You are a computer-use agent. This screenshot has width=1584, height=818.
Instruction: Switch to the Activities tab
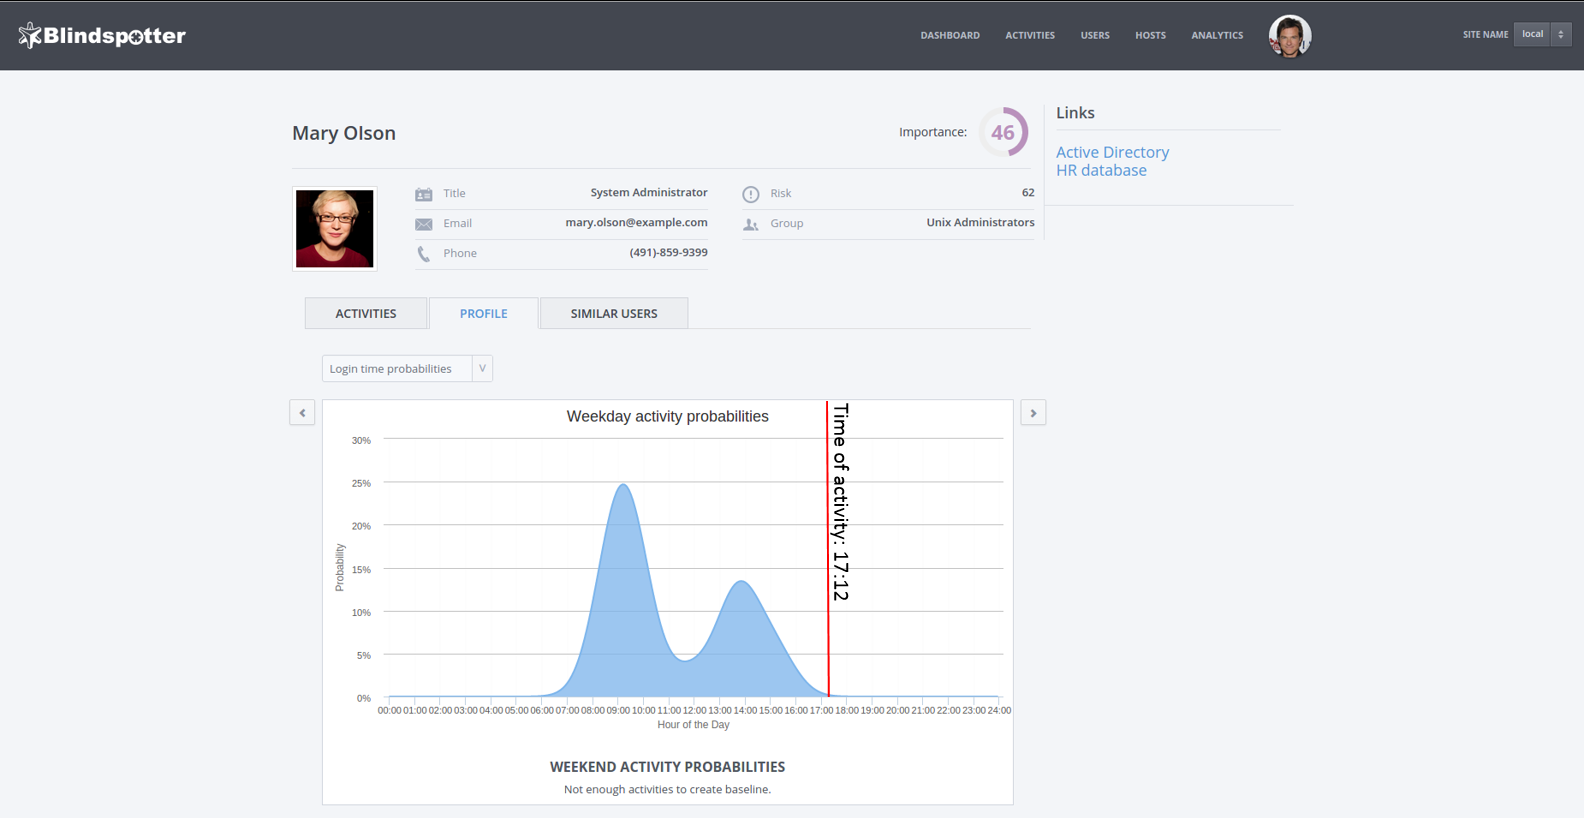coord(366,313)
